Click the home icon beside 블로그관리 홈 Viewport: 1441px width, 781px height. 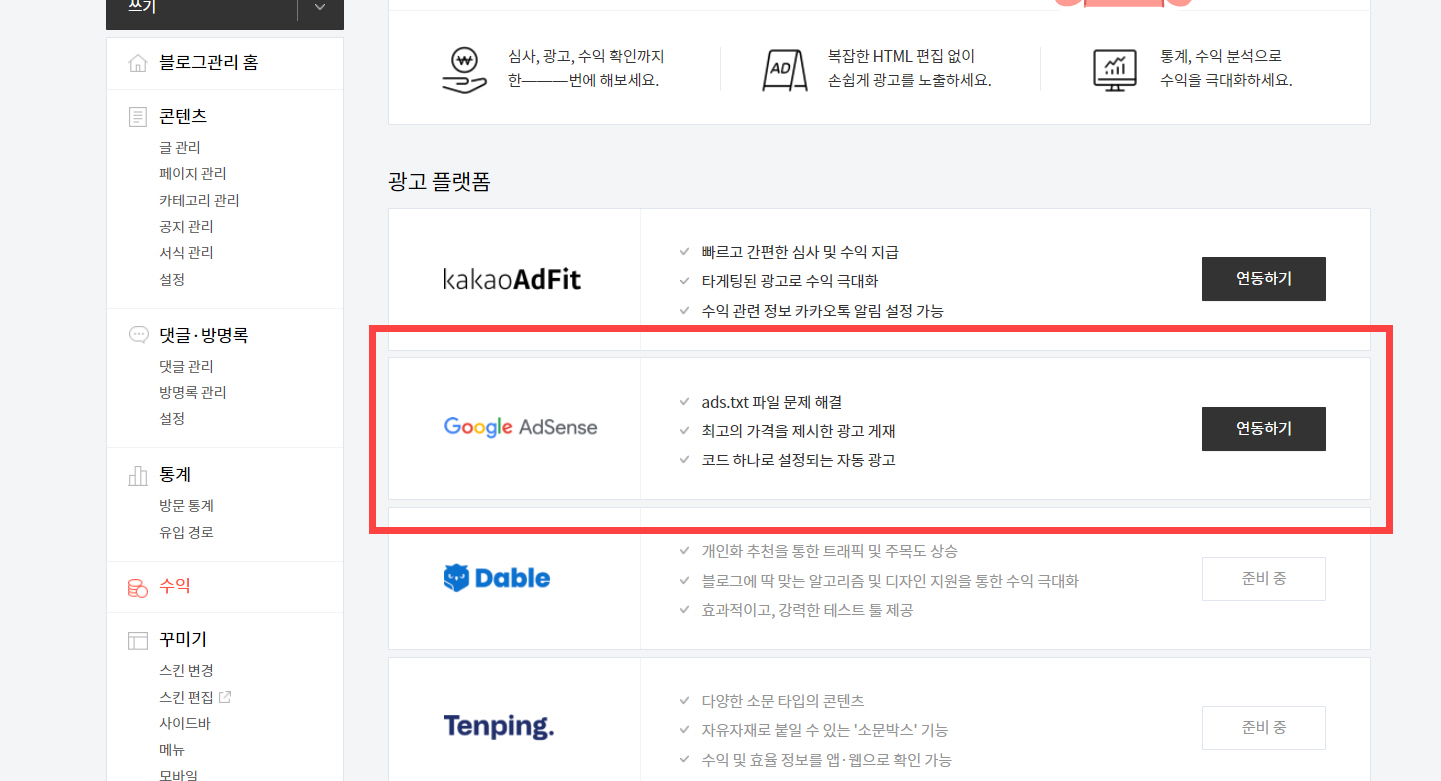[138, 64]
